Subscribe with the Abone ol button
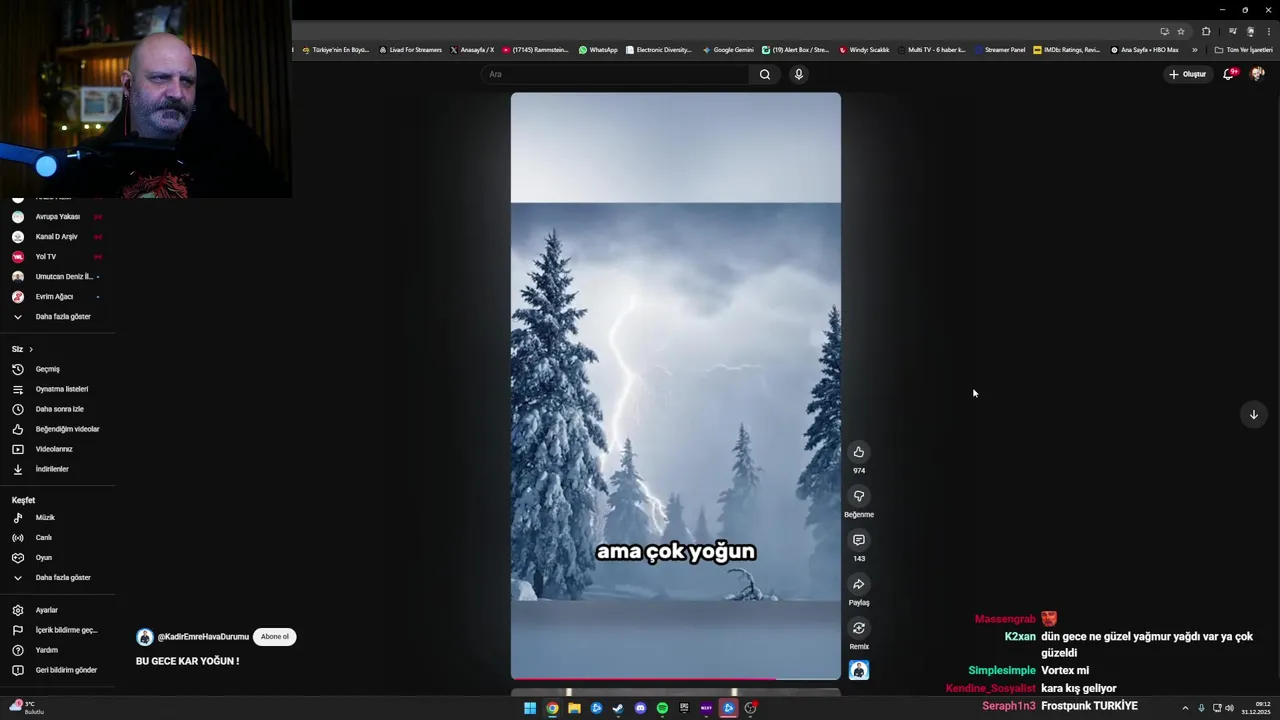This screenshot has height=720, width=1280. point(274,637)
